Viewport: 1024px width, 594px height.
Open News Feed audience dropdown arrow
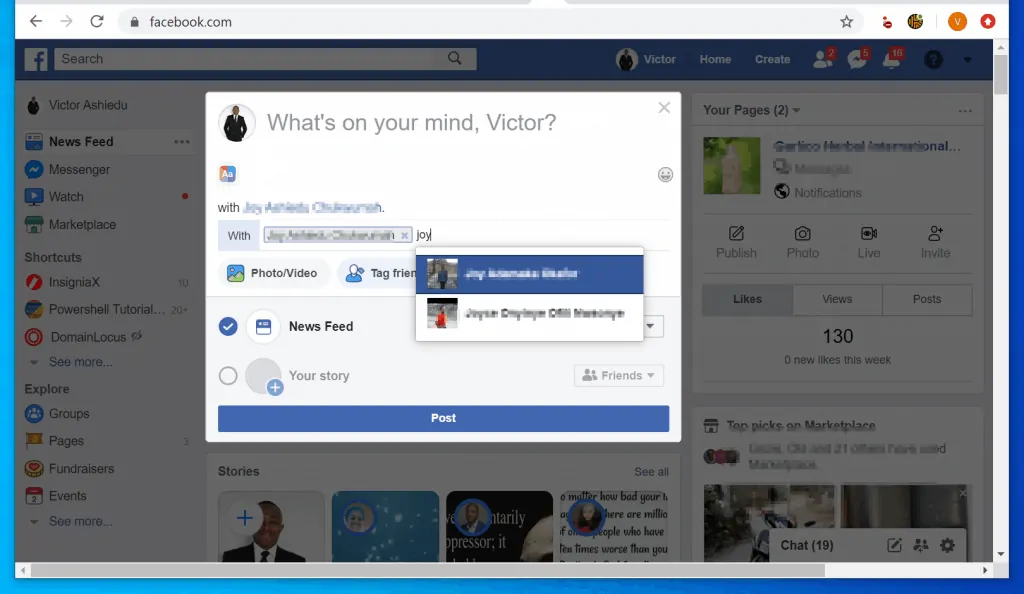(650, 326)
